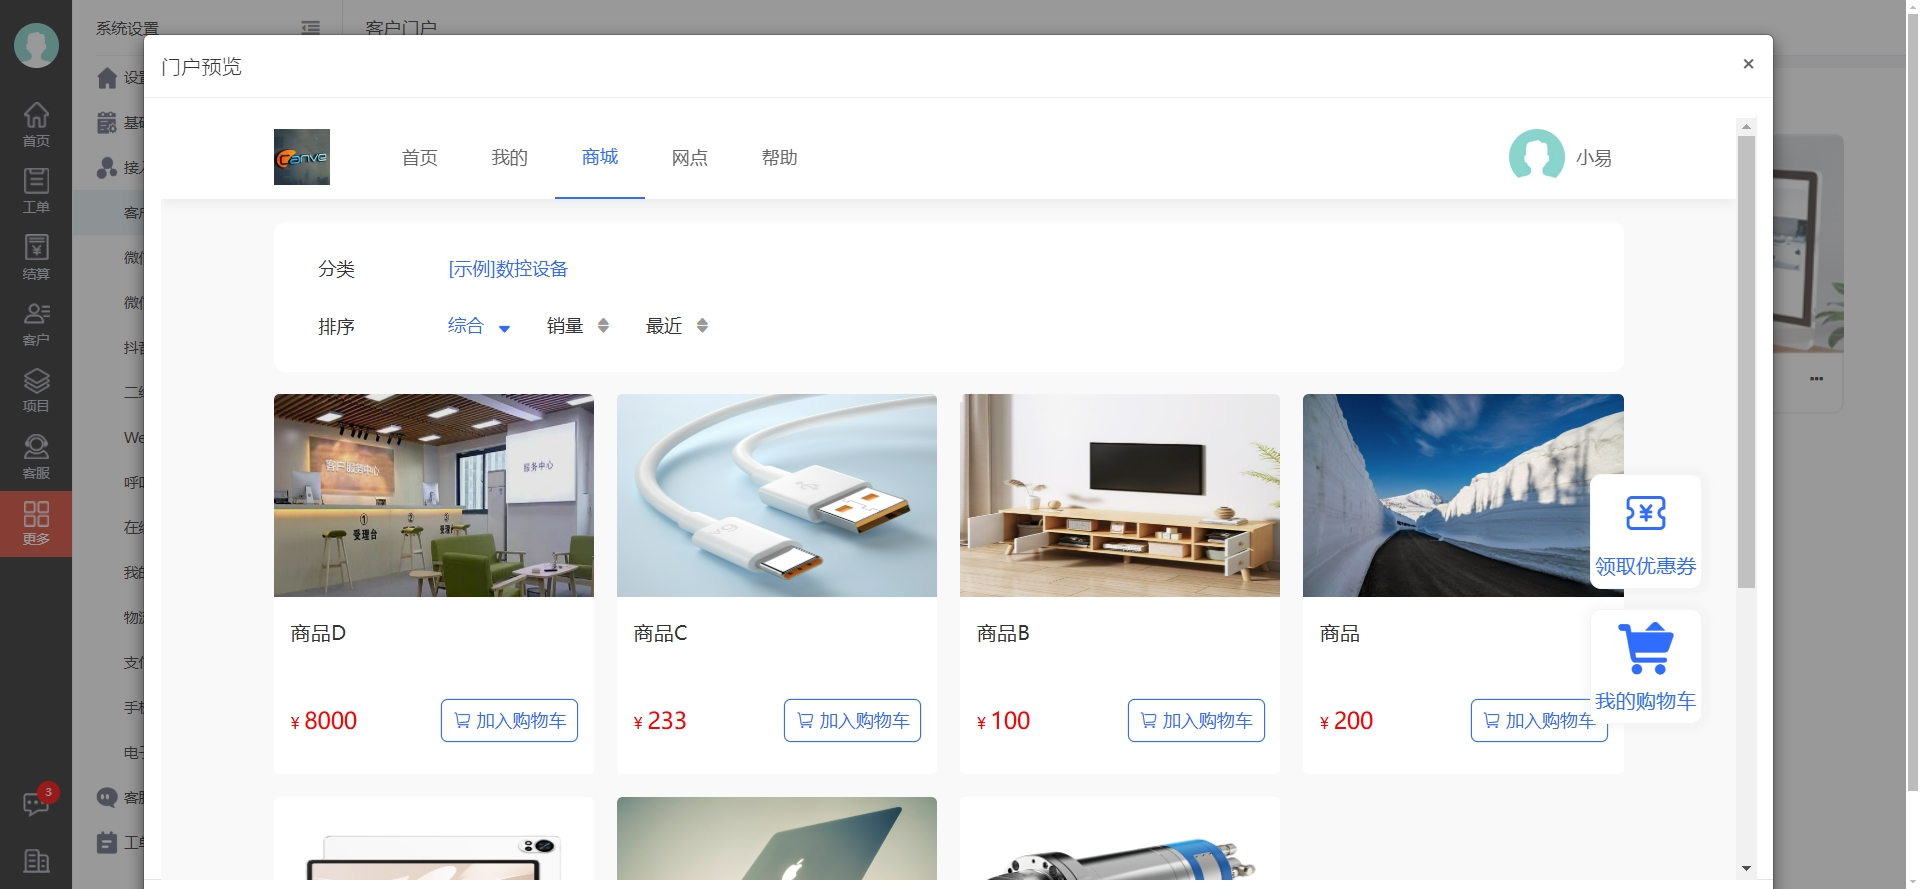This screenshot has height=889, width=1920.
Task: Open the 首页 home icon in left sidebar
Action: tap(36, 125)
